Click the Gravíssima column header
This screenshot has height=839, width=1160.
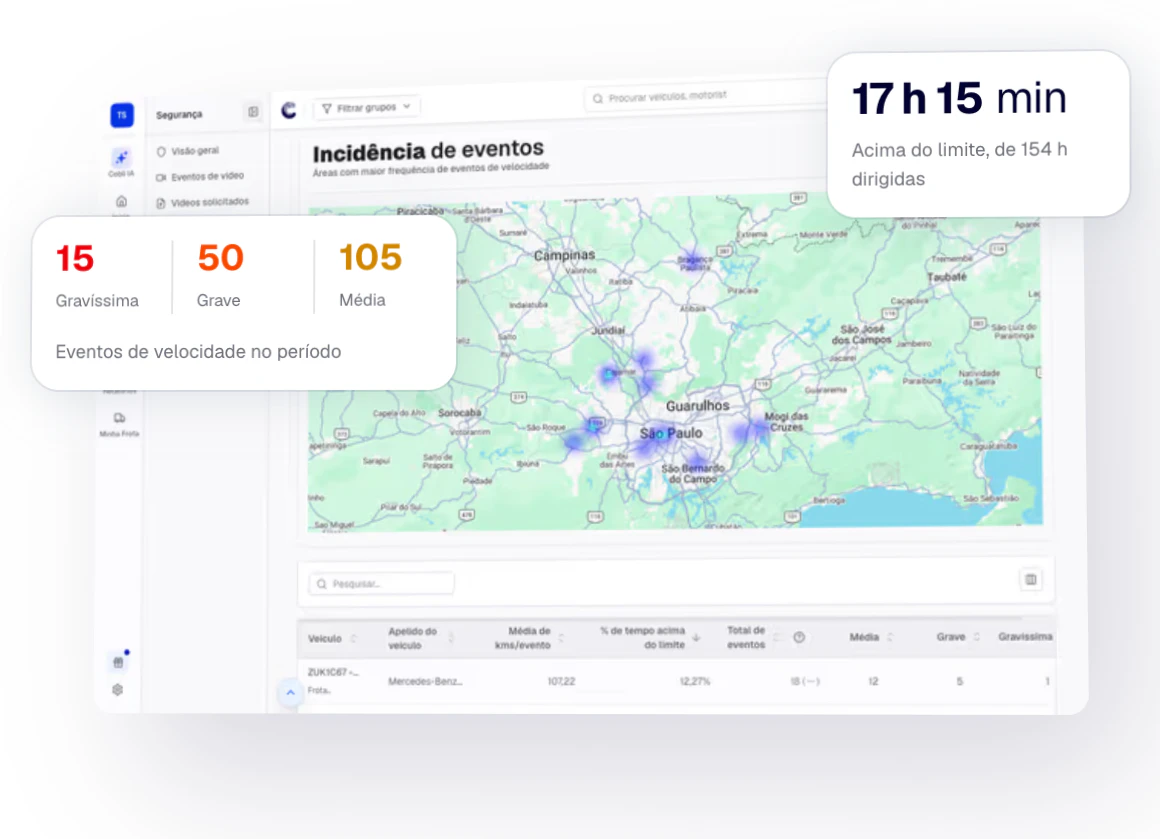[x=1025, y=636]
